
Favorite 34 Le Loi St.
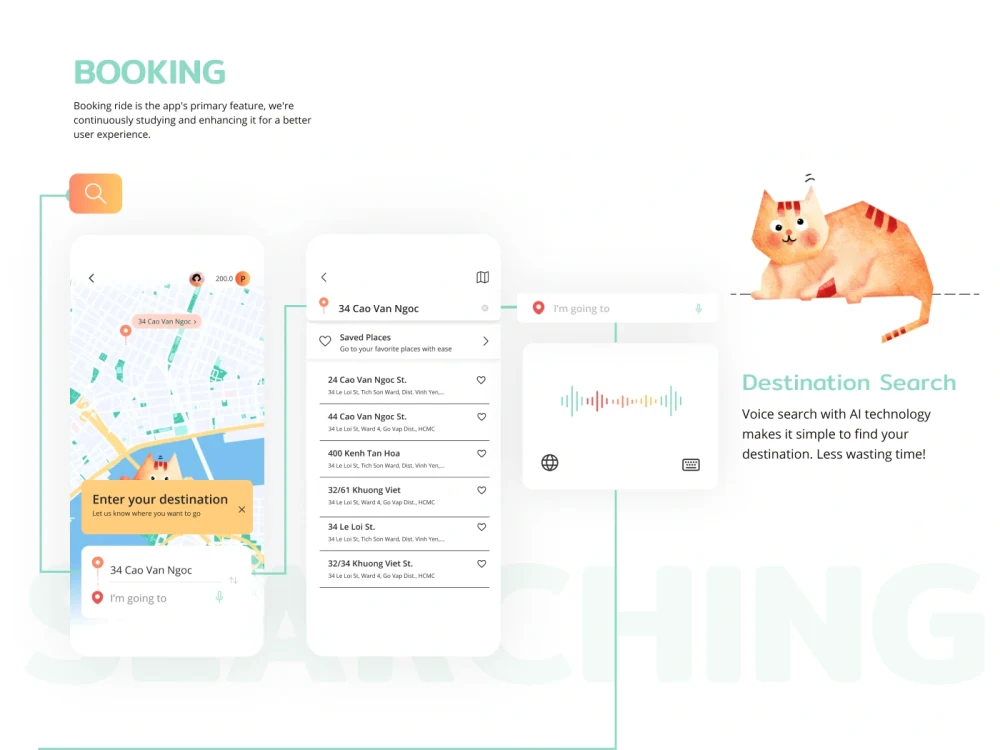(482, 527)
